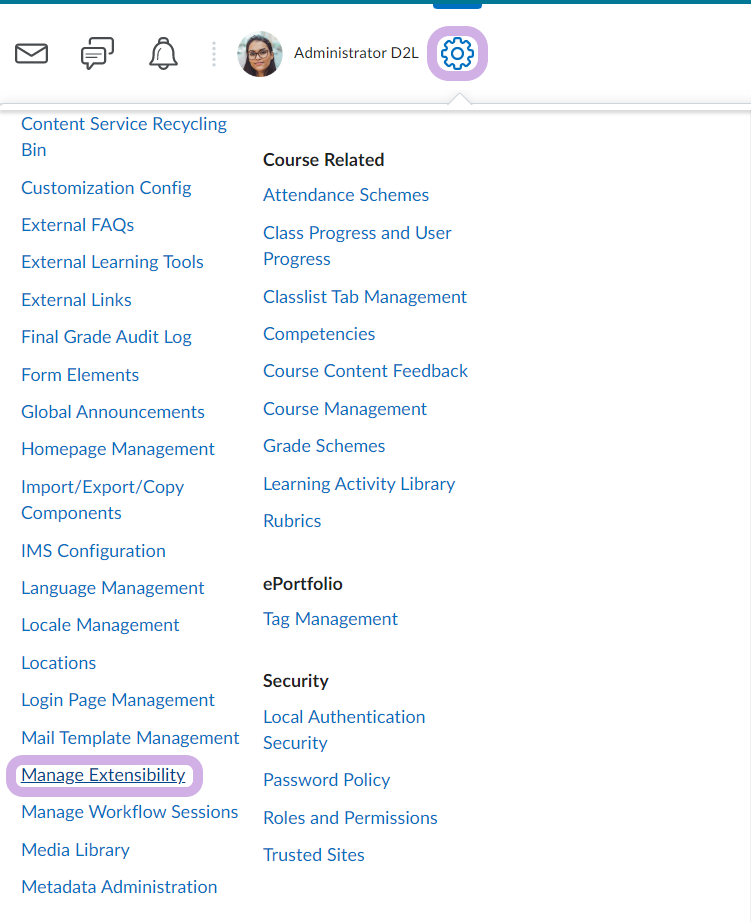Viewport: 751px width, 922px height.
Task: Open the notification bell icon
Action: 163,54
